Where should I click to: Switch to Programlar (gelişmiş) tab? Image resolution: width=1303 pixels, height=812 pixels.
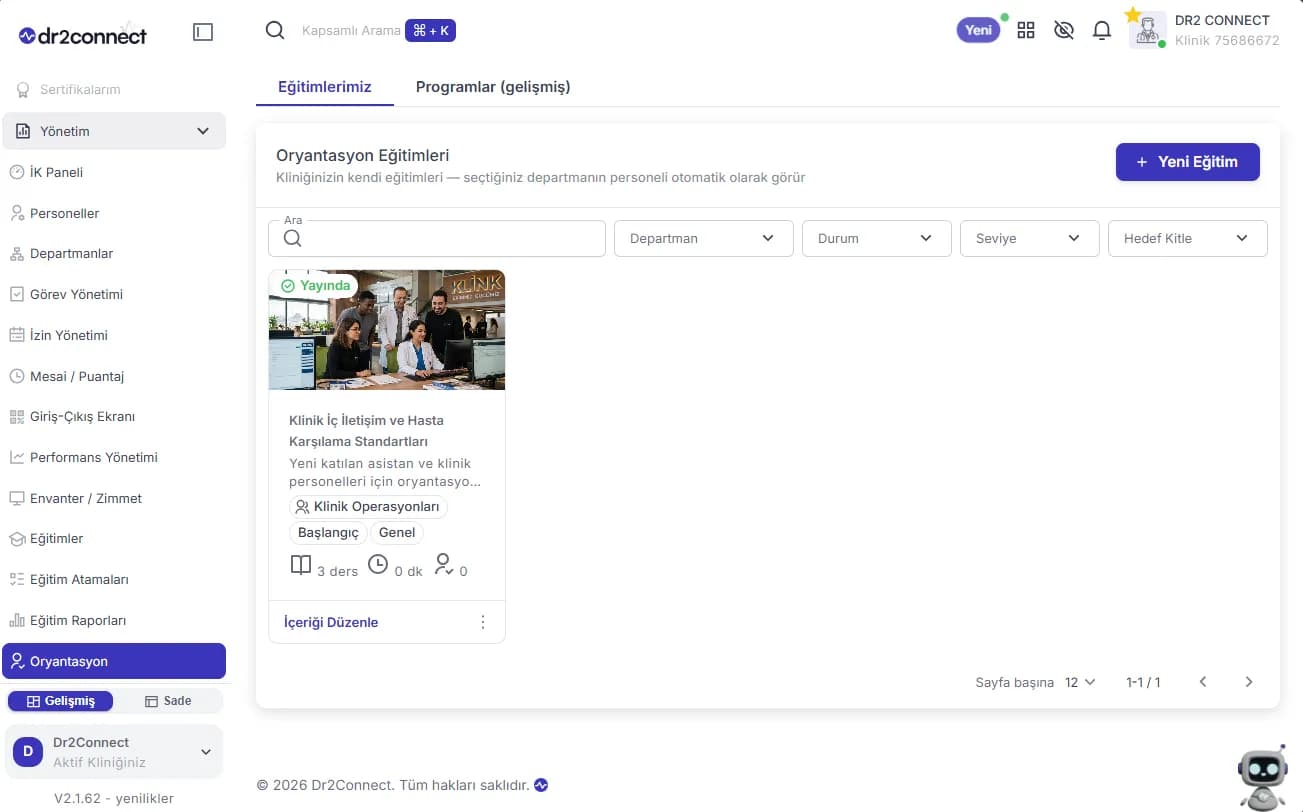pyautogui.click(x=493, y=87)
